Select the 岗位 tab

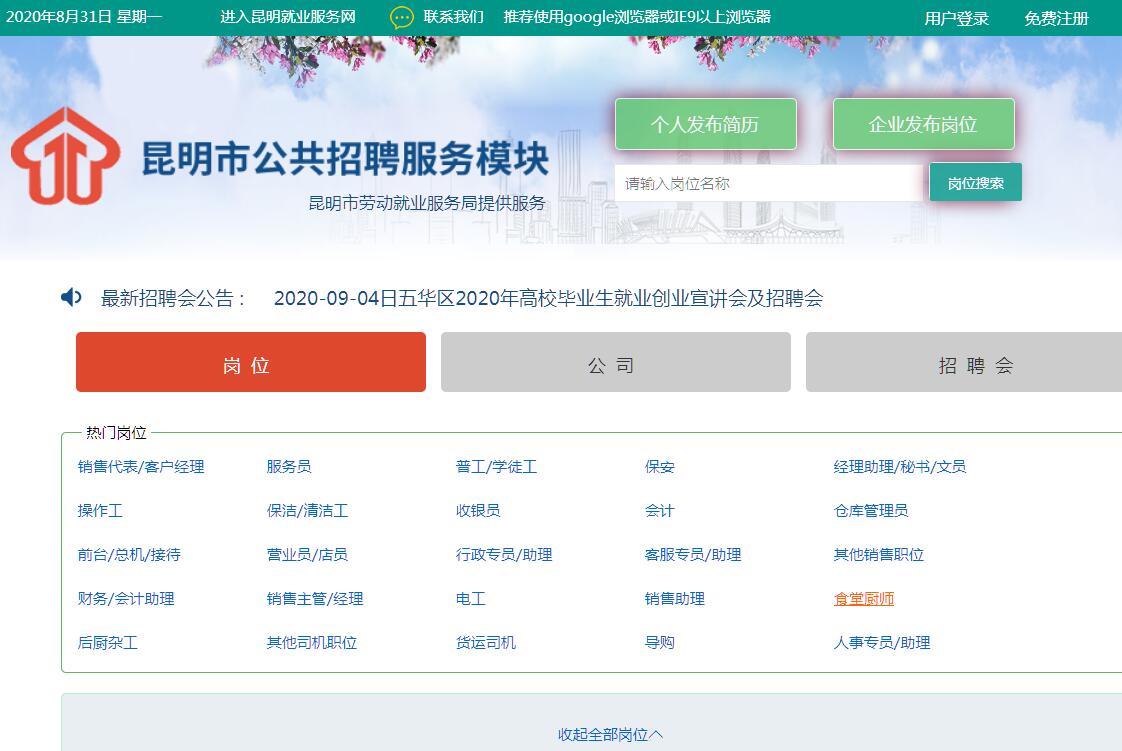coord(250,362)
